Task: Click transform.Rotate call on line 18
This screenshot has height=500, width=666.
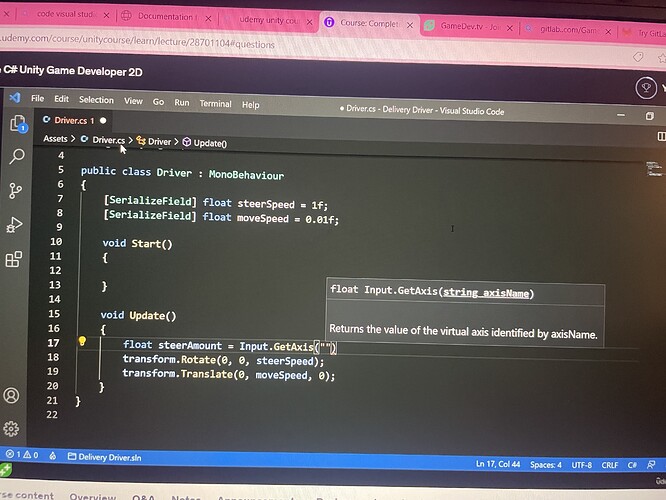Action: click(223, 360)
